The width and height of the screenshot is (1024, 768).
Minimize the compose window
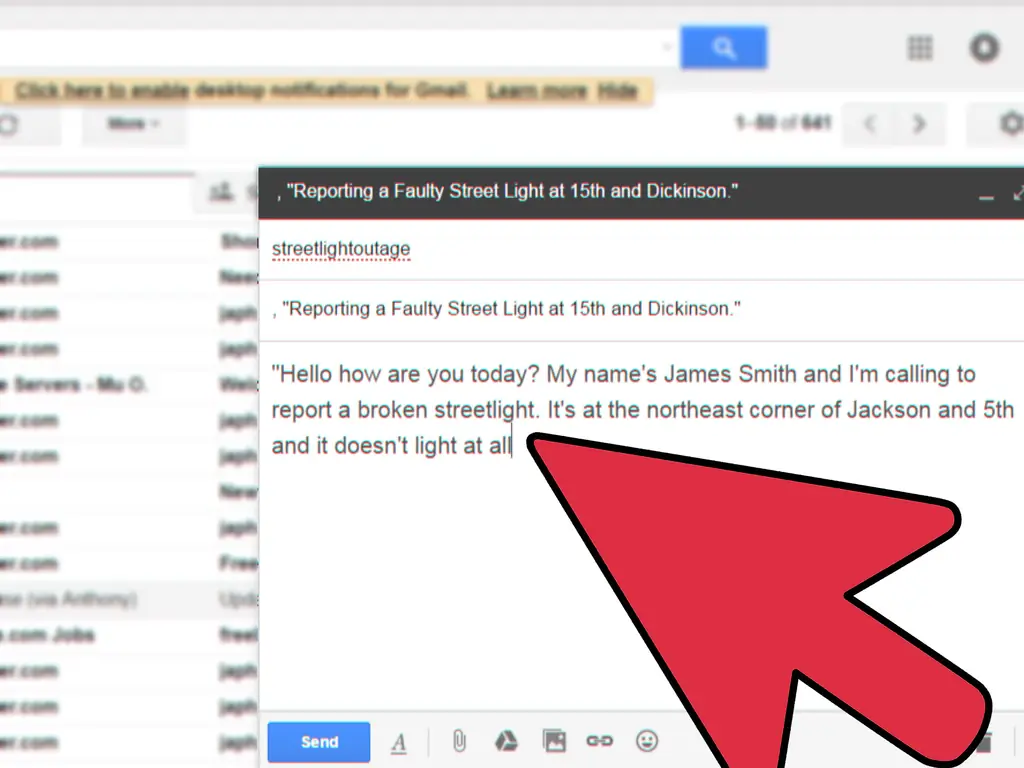[x=986, y=196]
